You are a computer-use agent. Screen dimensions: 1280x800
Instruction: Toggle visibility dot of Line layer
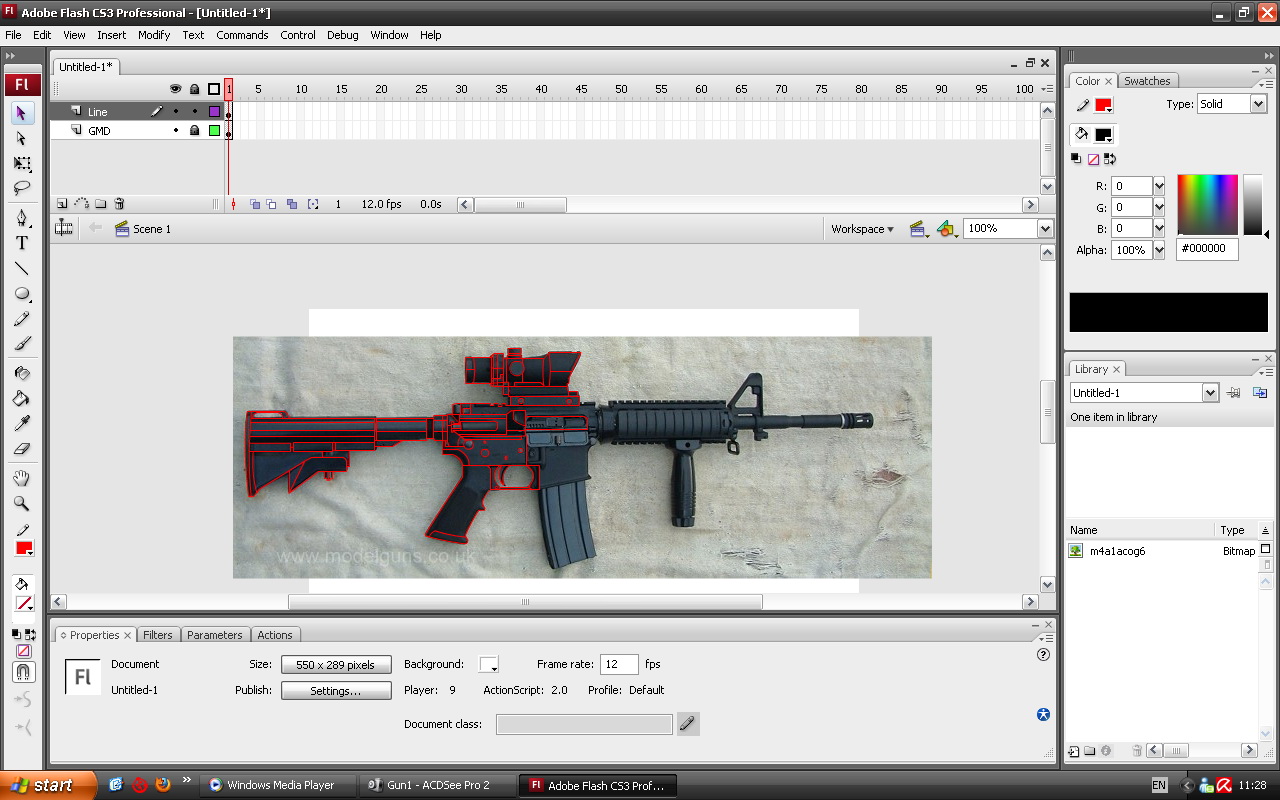(176, 112)
